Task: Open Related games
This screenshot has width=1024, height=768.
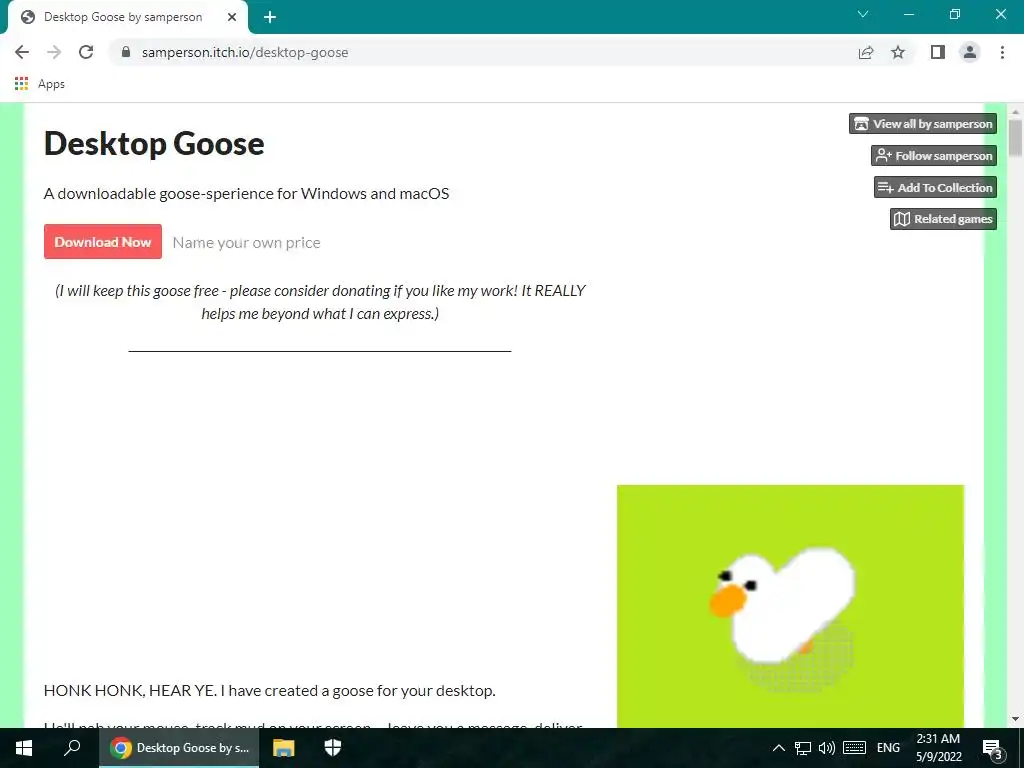Action: pos(943,219)
